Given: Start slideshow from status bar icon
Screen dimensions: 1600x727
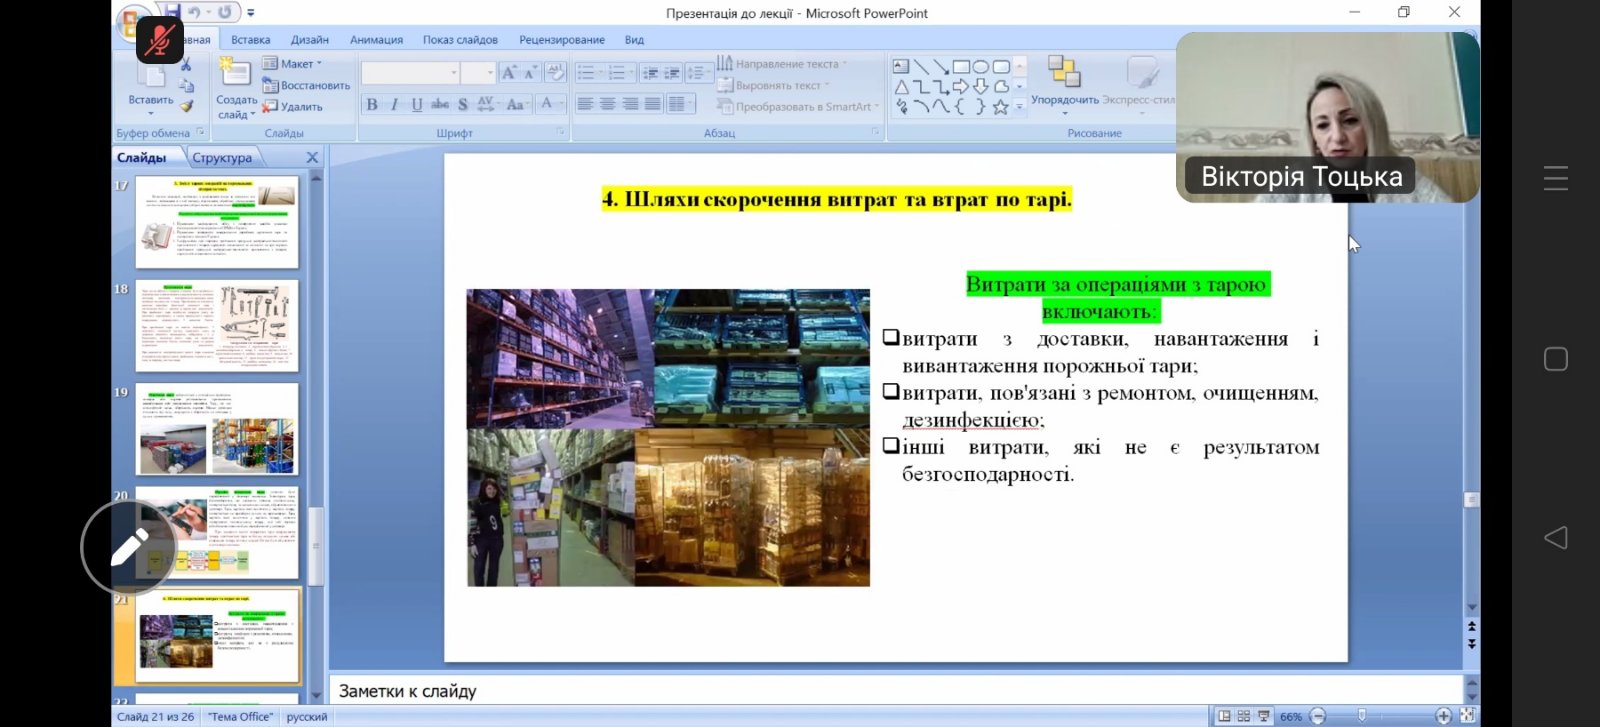Looking at the screenshot, I should click(1264, 716).
